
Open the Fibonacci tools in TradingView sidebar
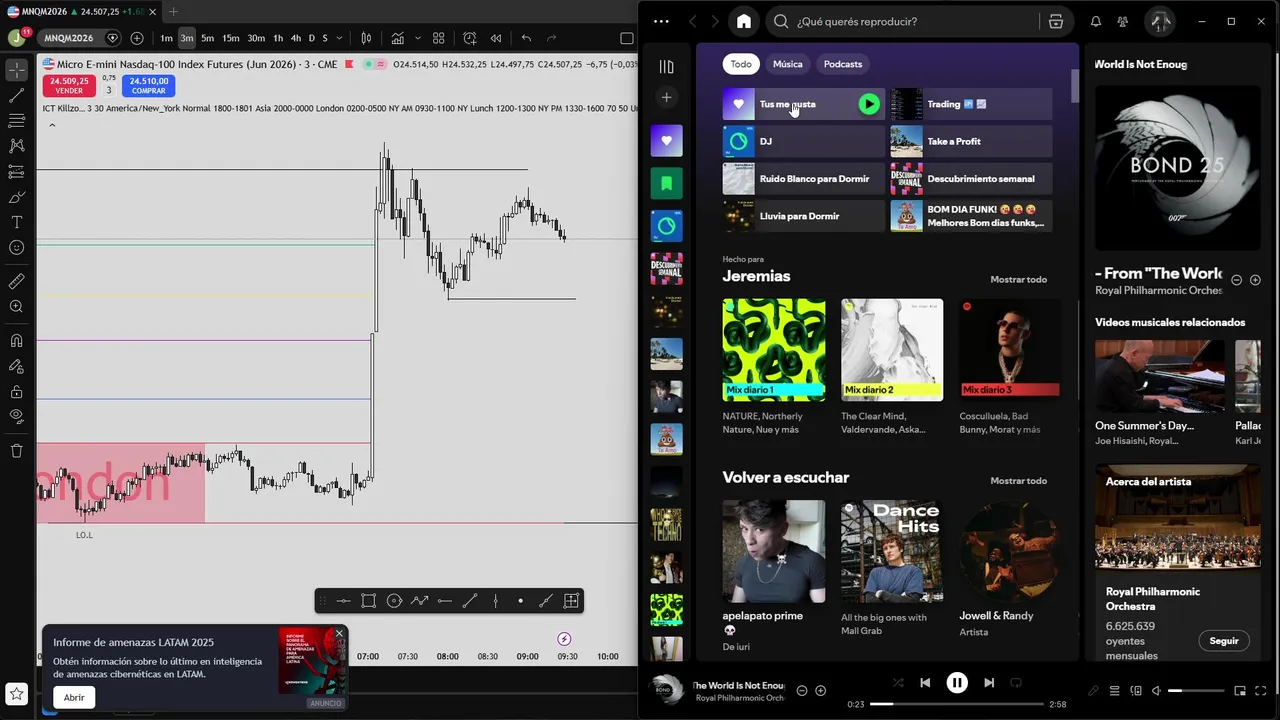(x=16, y=121)
